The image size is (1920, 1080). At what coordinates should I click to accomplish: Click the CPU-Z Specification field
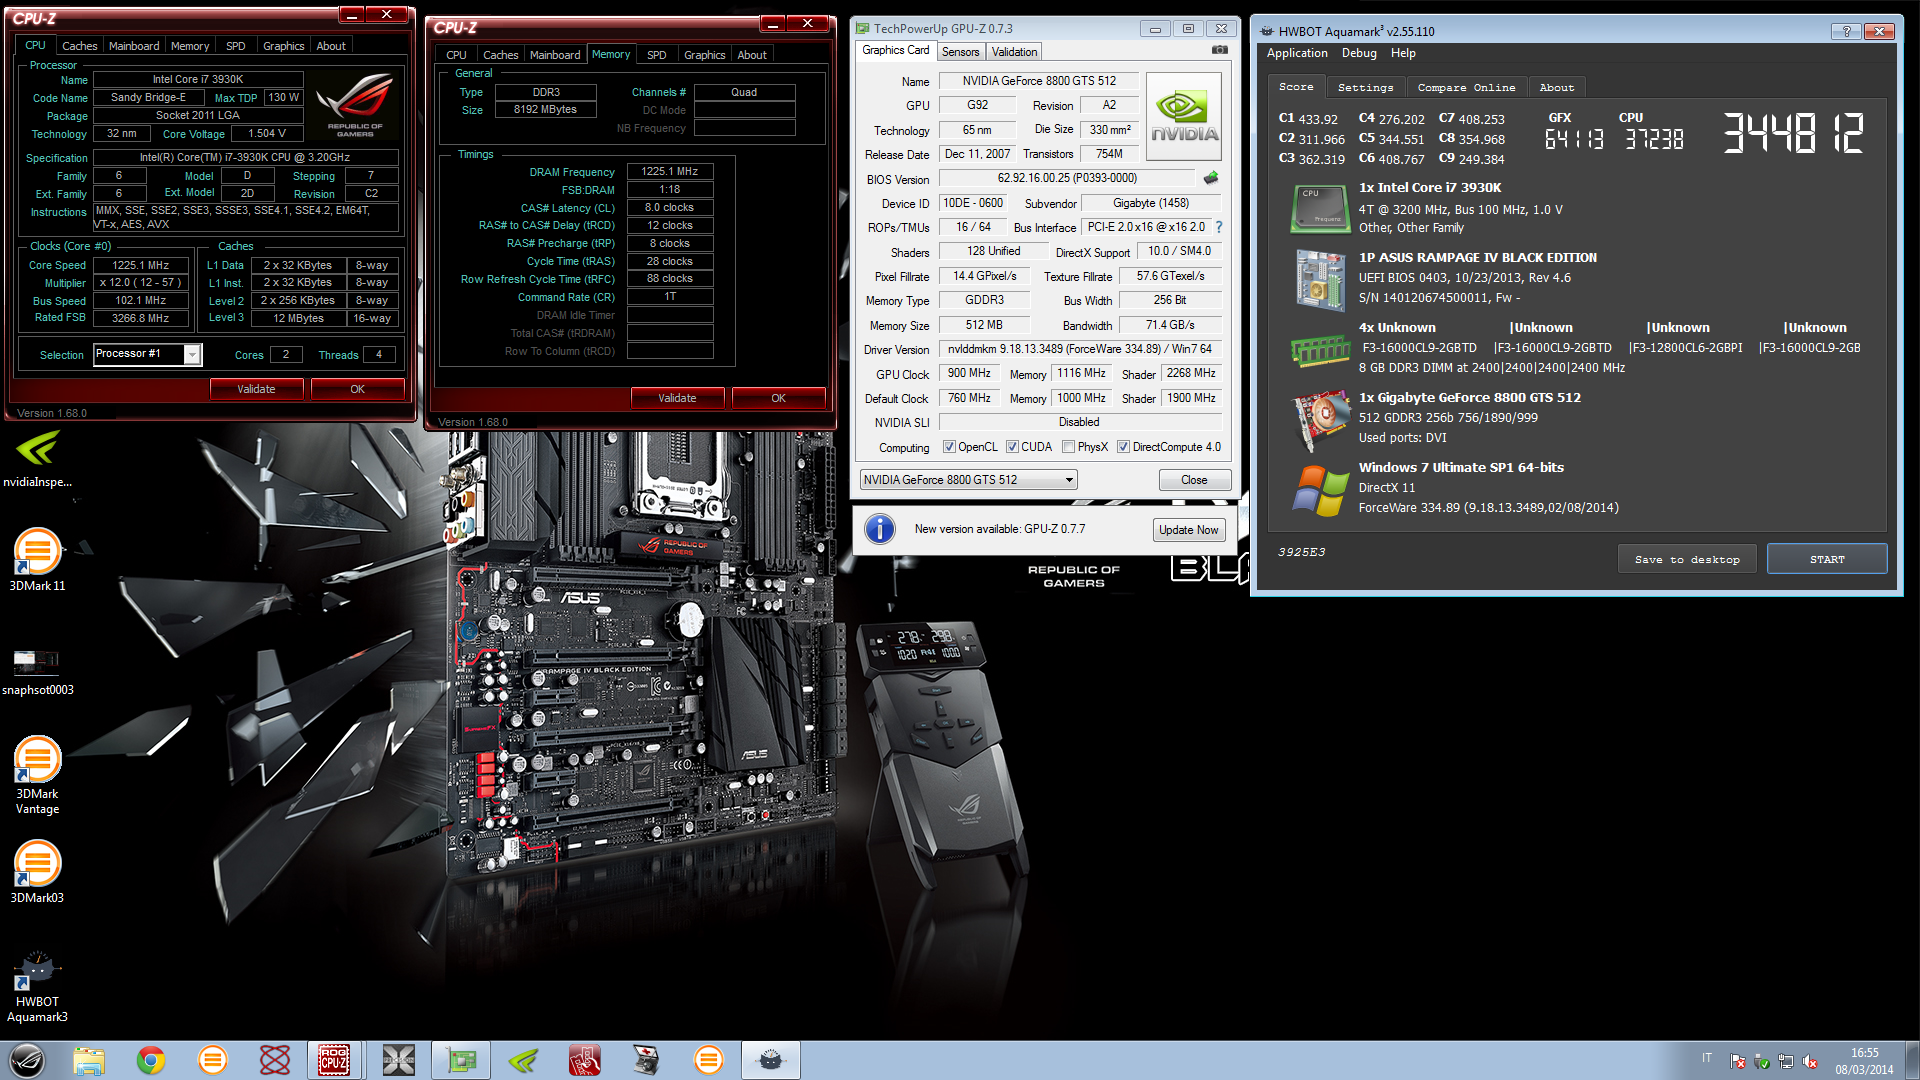(245, 157)
